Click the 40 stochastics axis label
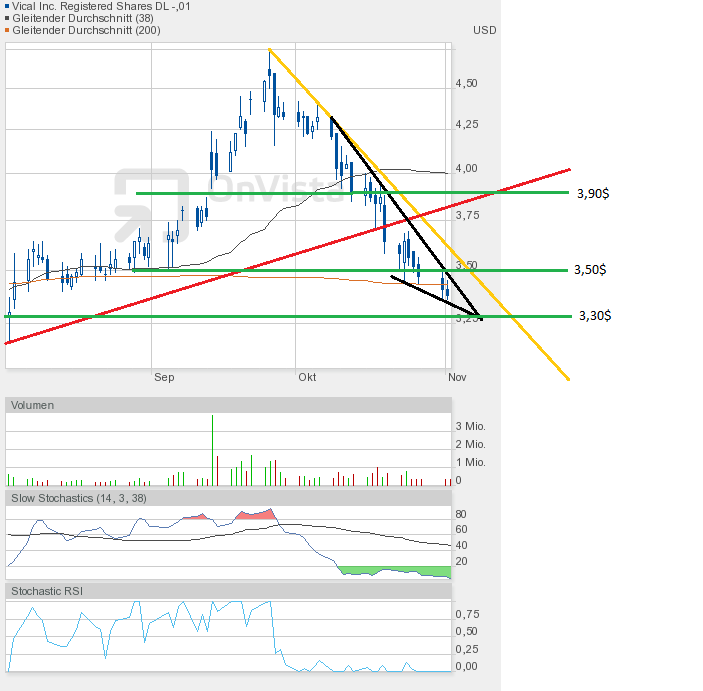The height and width of the screenshot is (691, 703). coord(461,545)
